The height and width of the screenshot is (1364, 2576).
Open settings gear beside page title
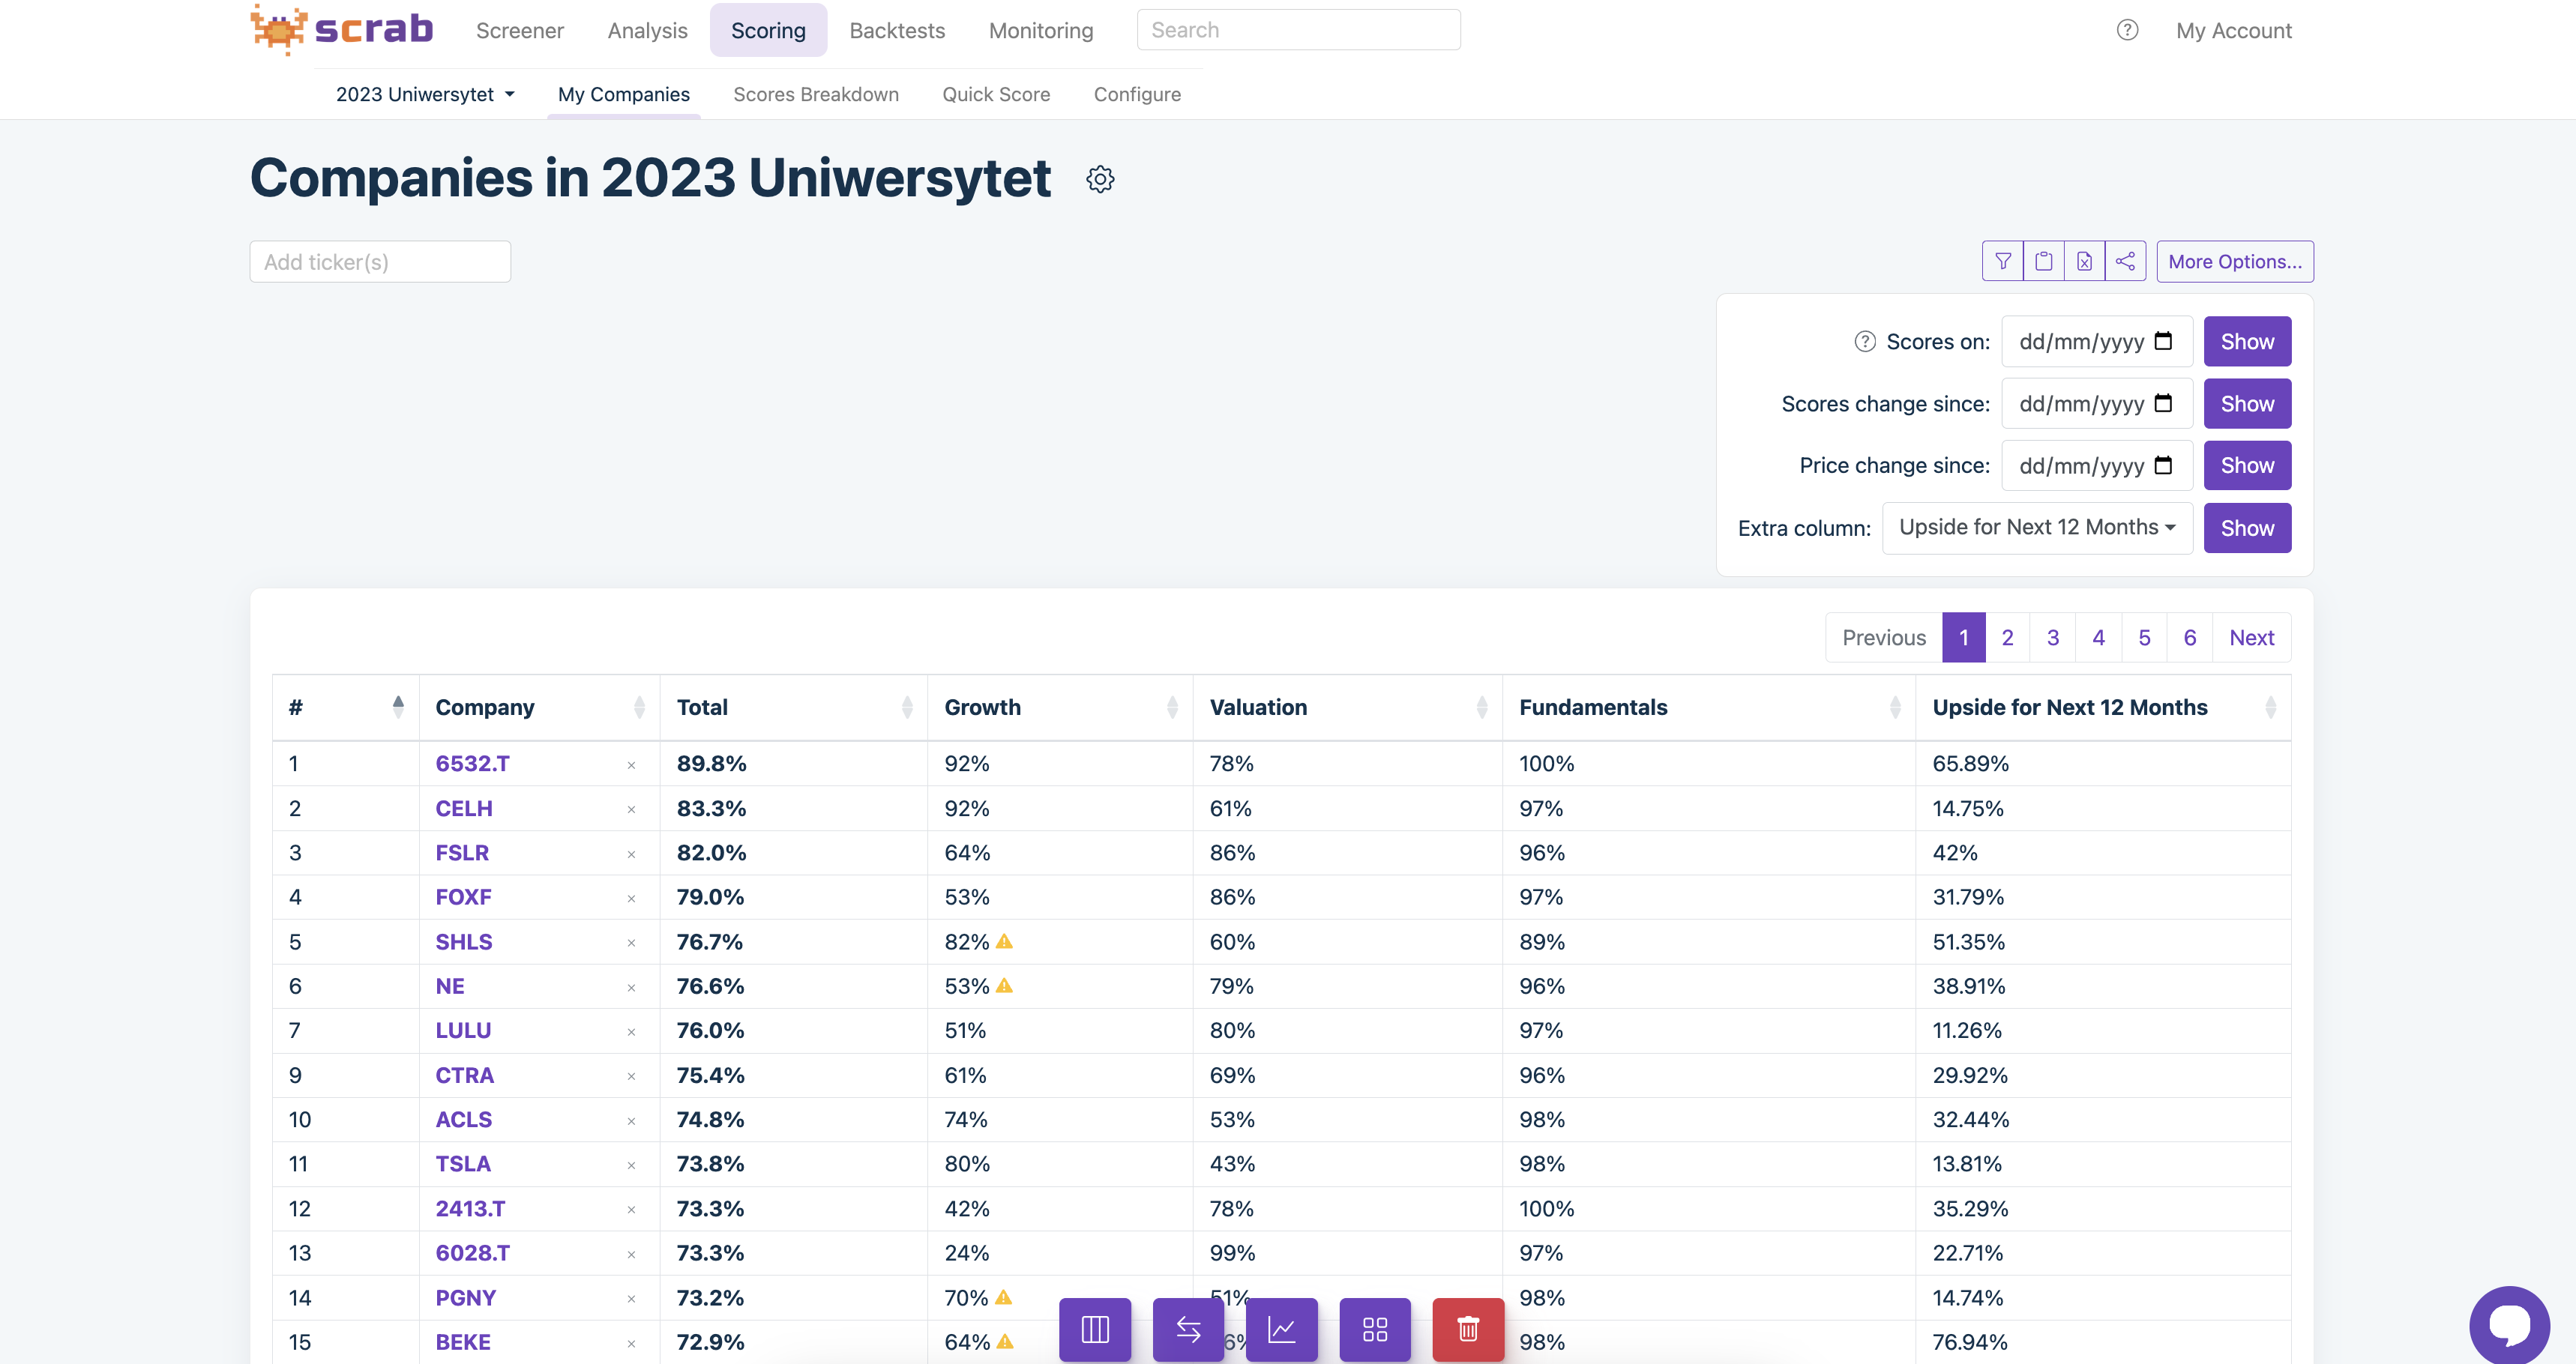pos(1100,179)
